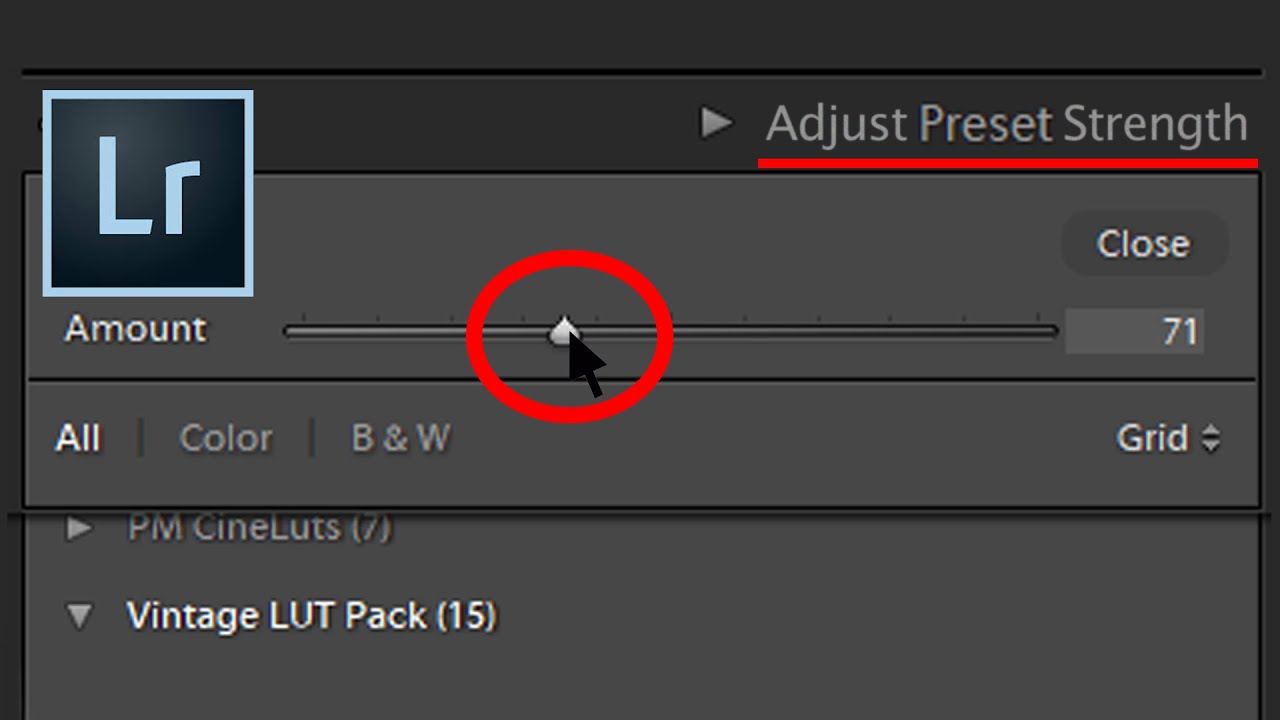Viewport: 1280px width, 720px height.
Task: Click the separator between All and Color
Action: pos(140,438)
